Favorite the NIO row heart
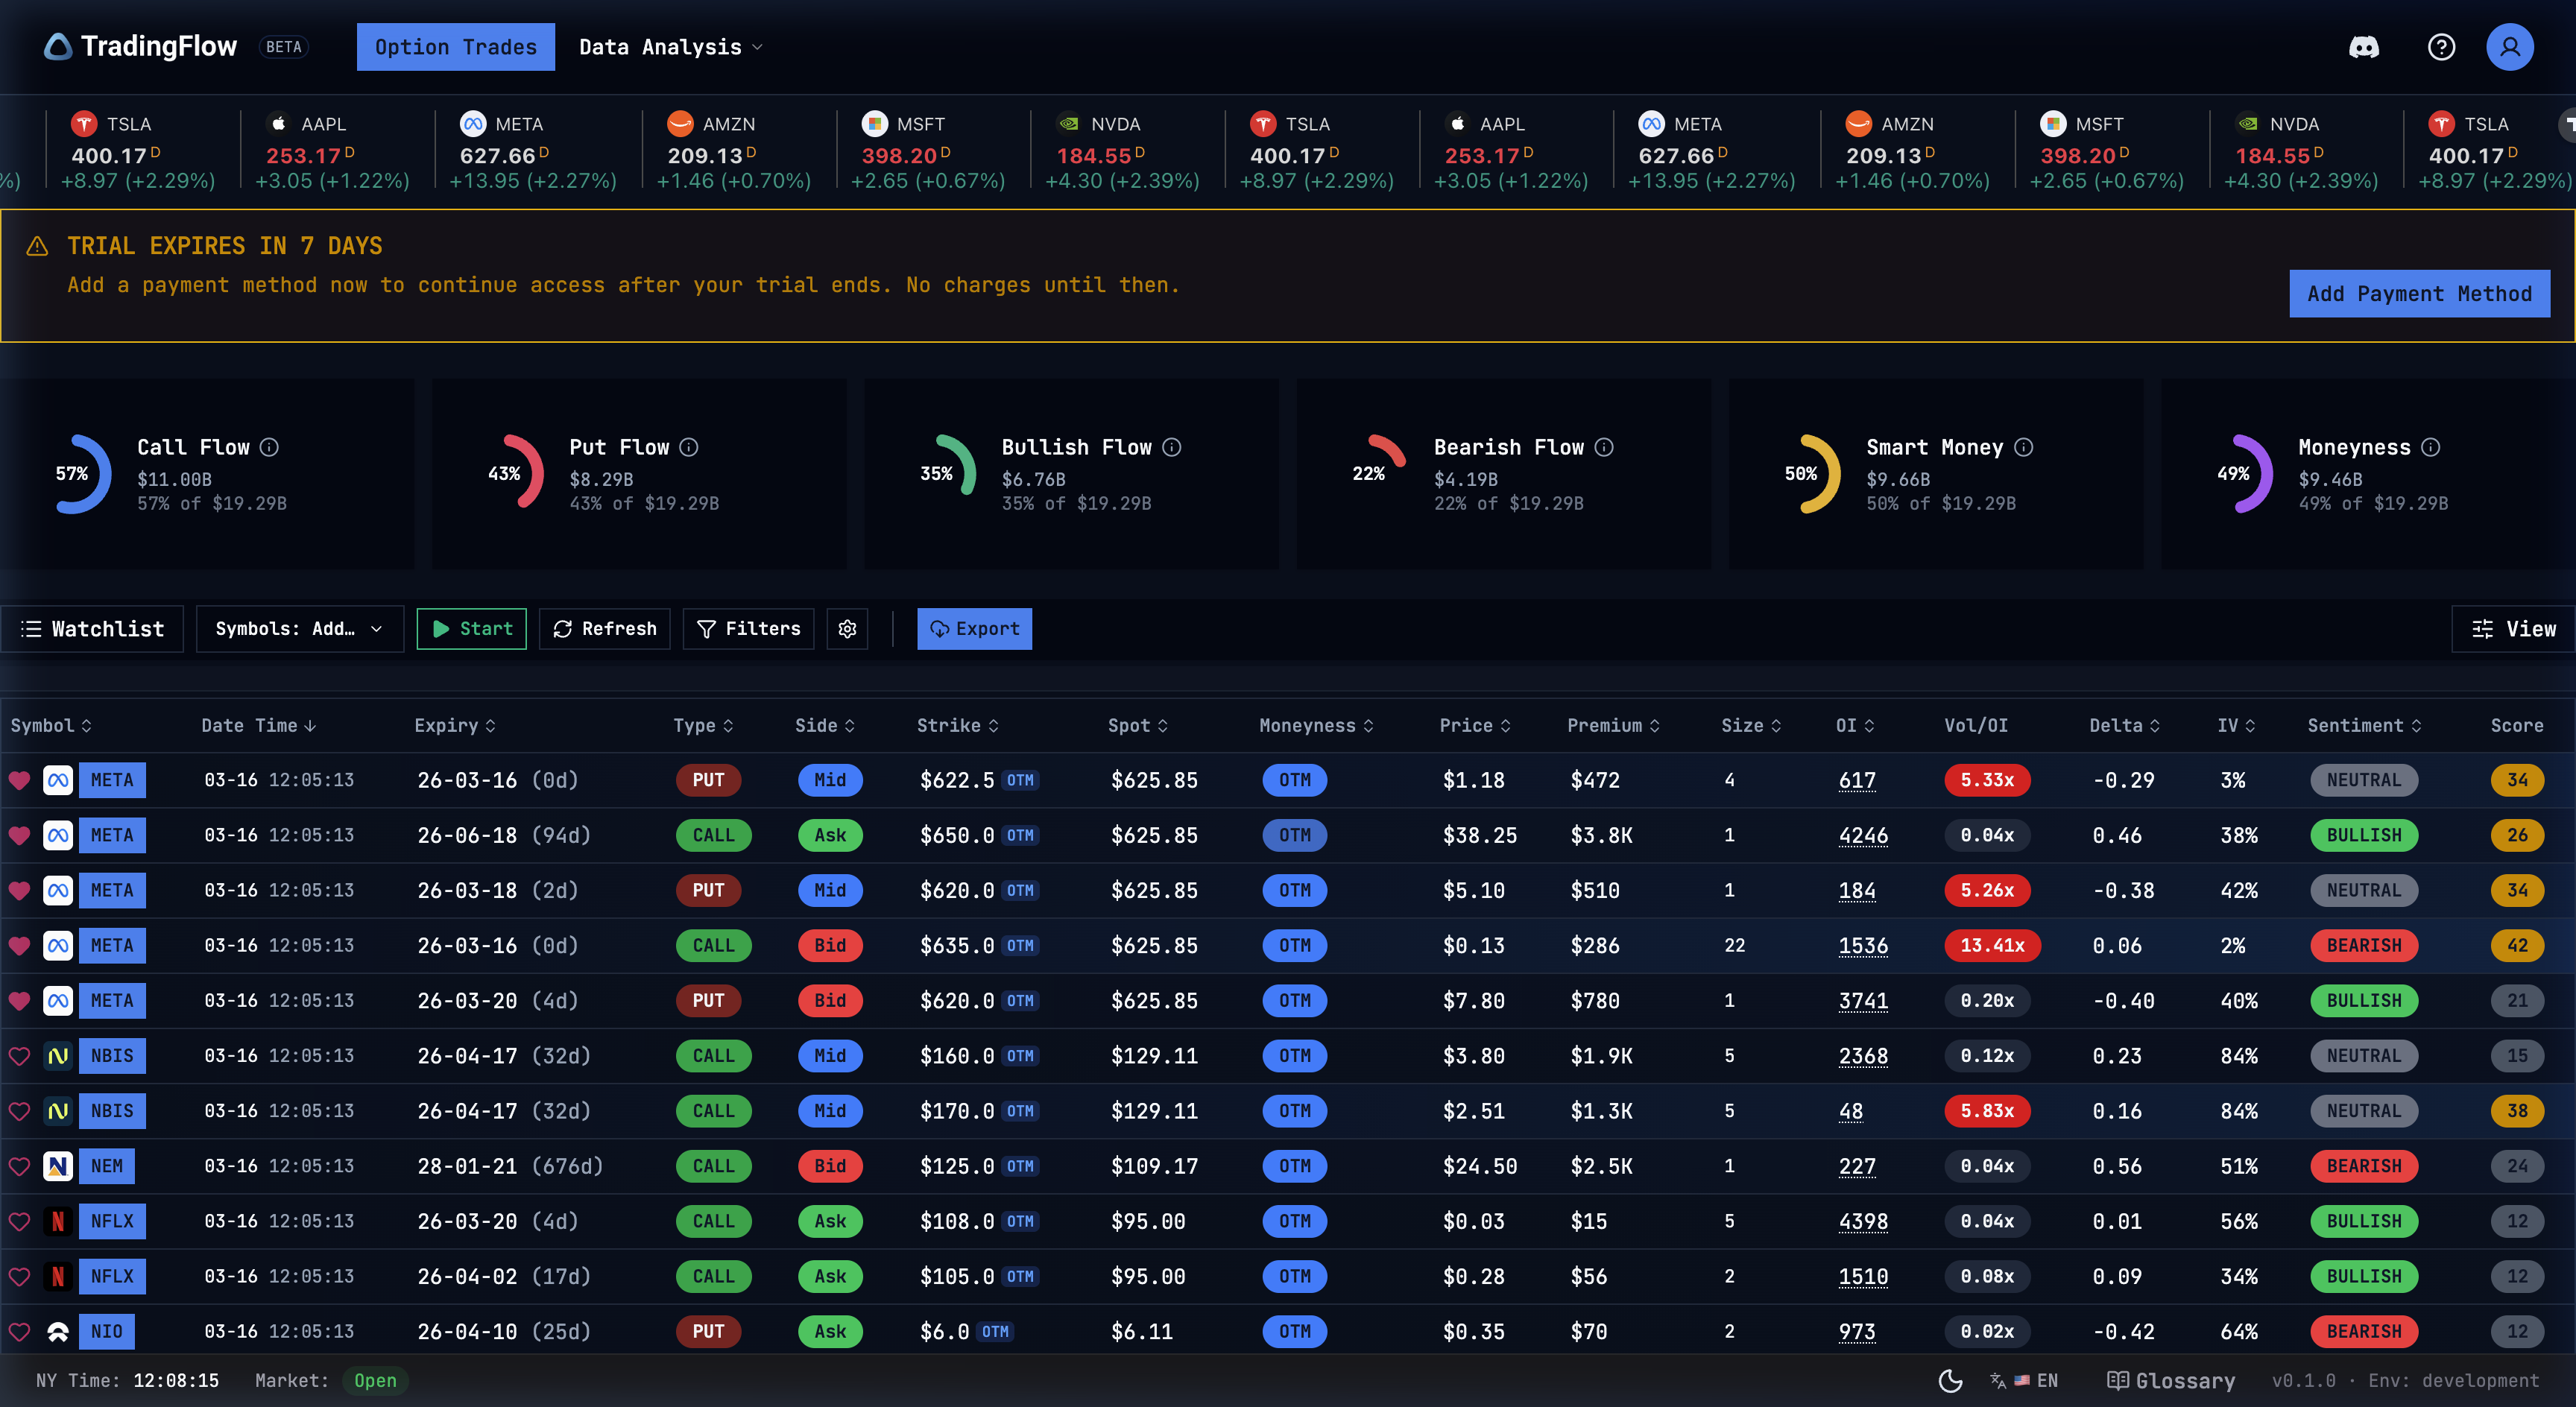The image size is (2576, 1407). (20, 1331)
